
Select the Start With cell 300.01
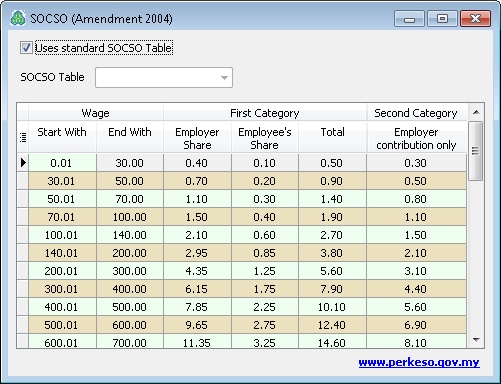point(62,289)
